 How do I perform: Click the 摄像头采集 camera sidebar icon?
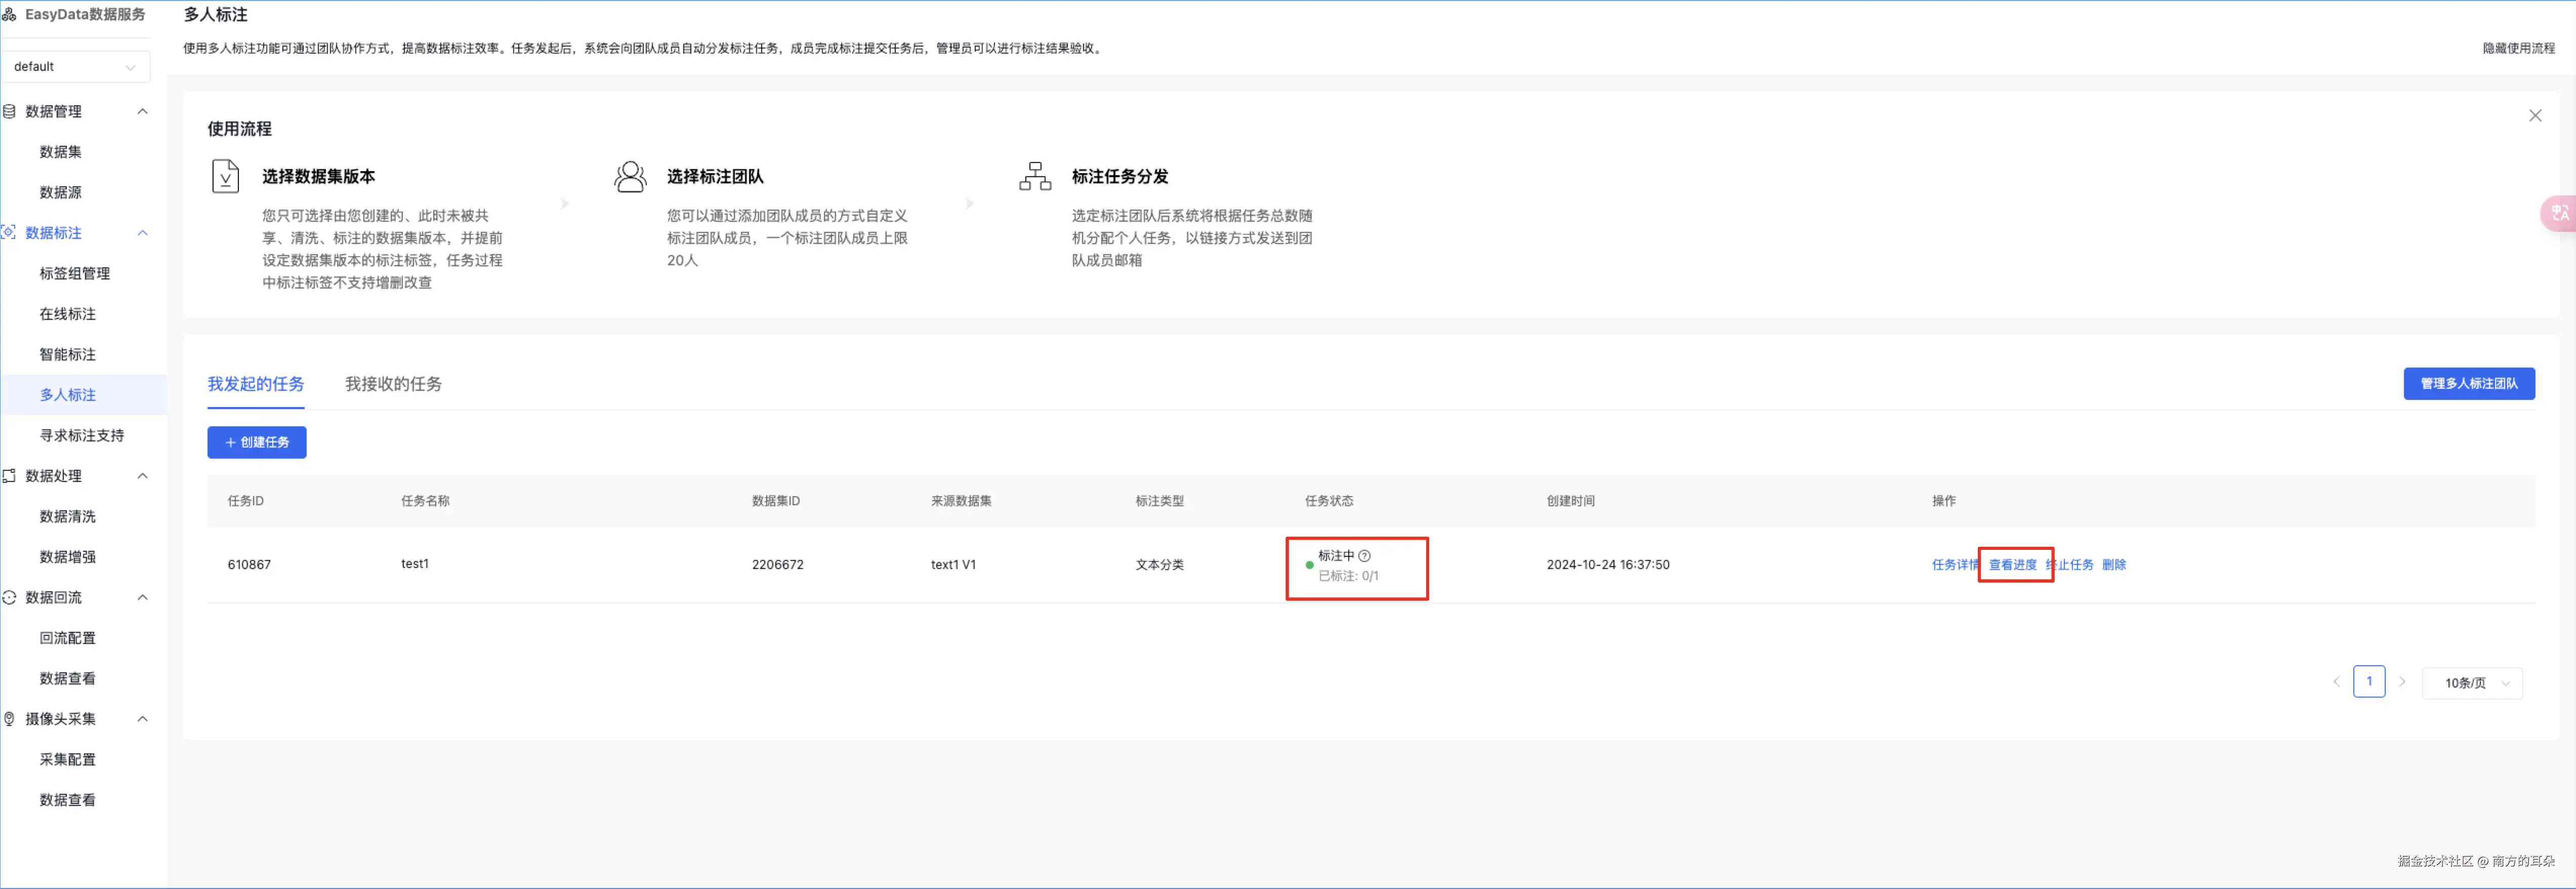coord(10,719)
